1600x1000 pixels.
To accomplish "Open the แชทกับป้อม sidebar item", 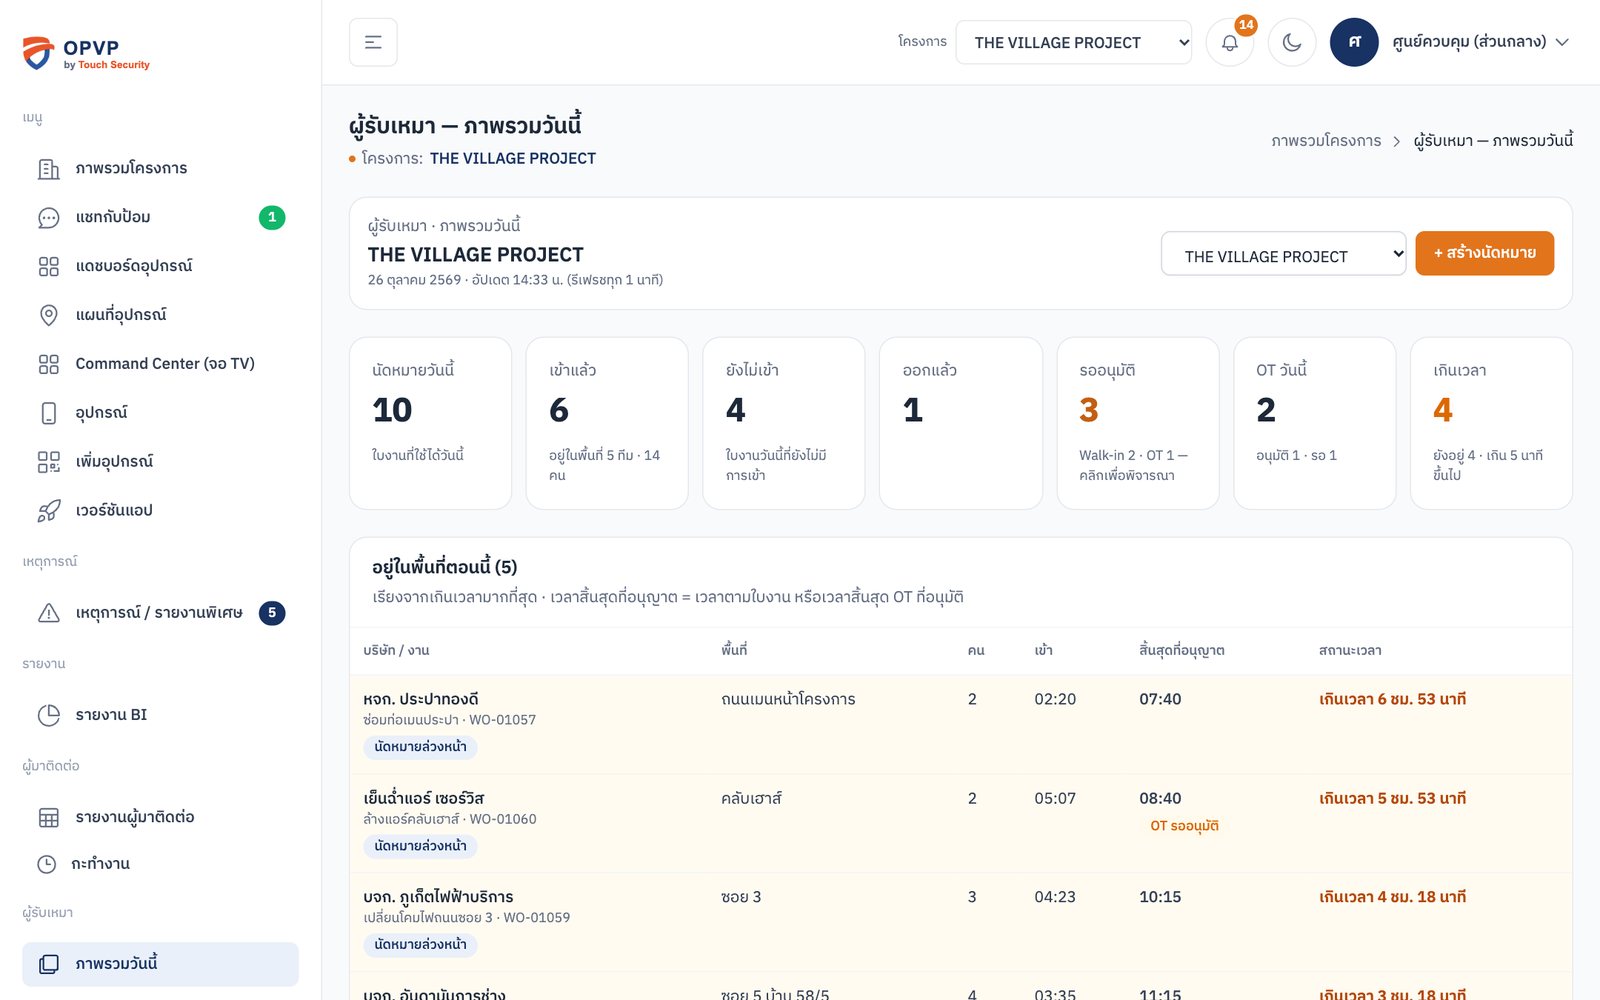I will click(x=160, y=217).
